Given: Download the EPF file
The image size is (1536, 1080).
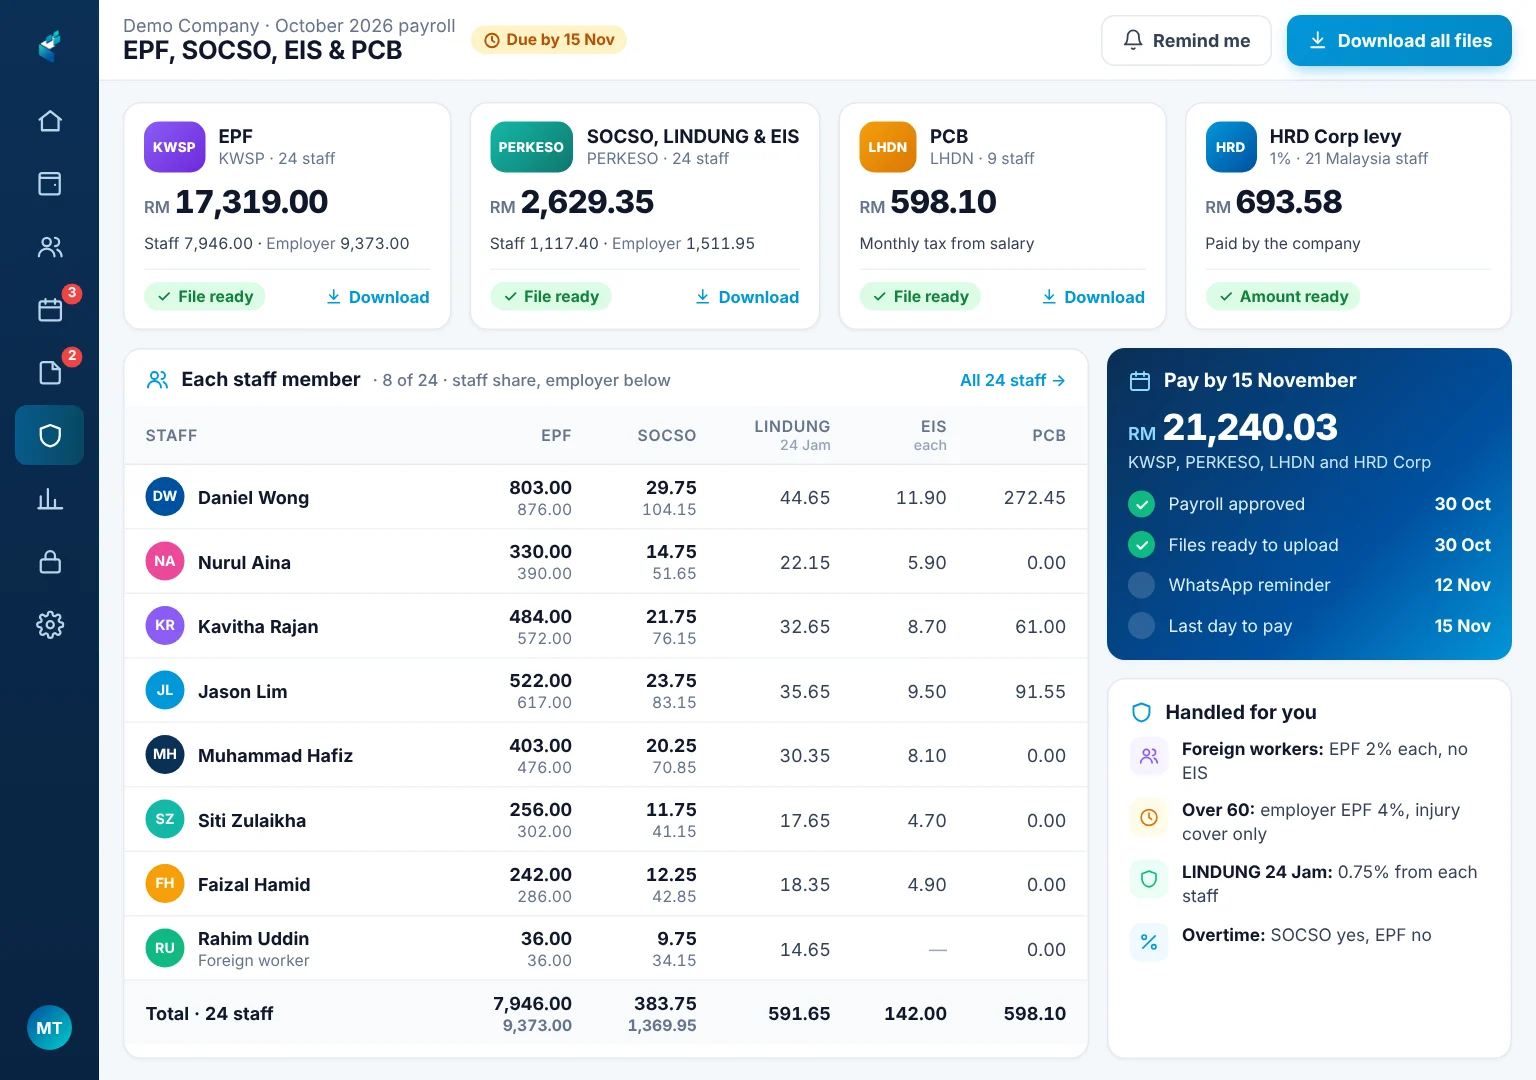Looking at the screenshot, I should 378,297.
